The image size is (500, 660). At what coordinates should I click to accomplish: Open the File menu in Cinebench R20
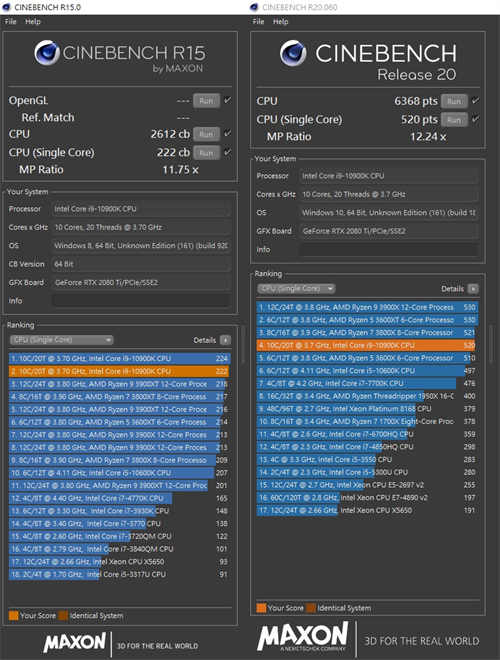(x=258, y=21)
